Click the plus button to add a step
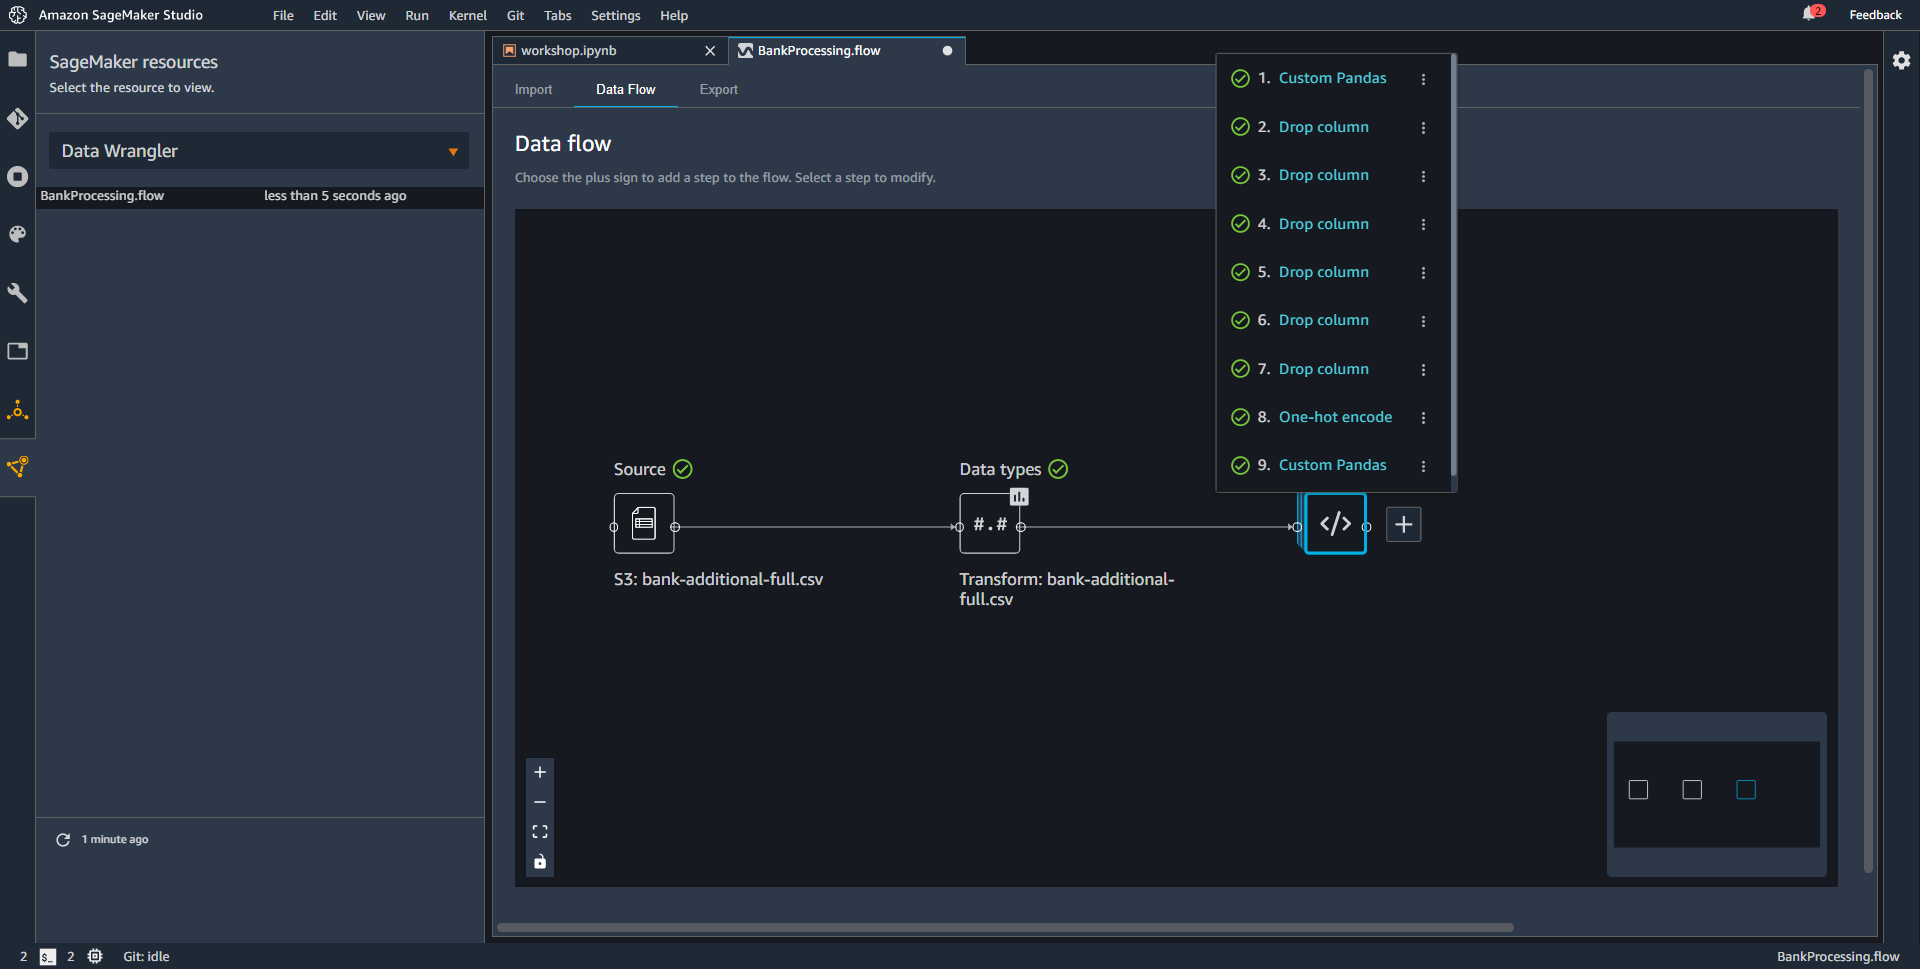 pos(1404,524)
